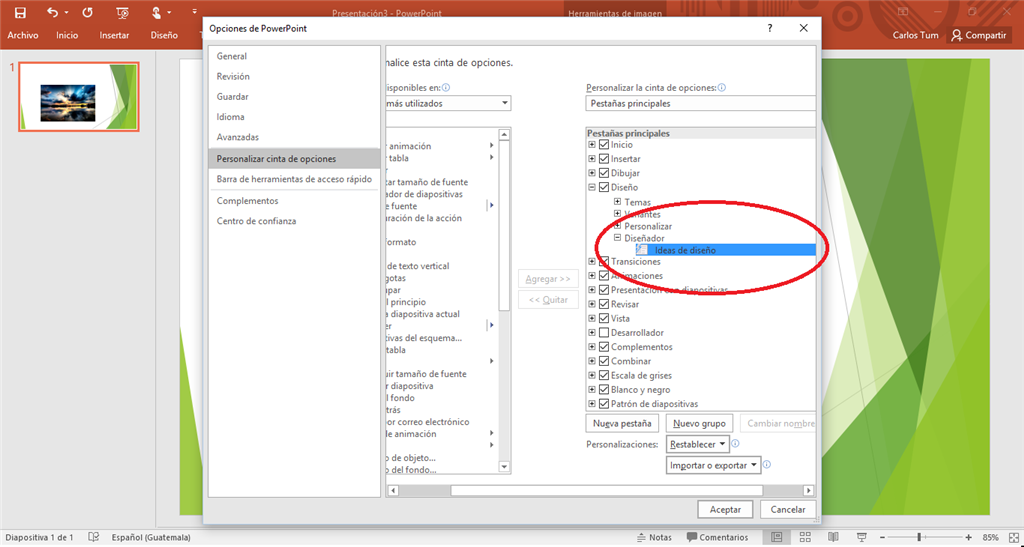Viewport: 1024px width, 547px height.
Task: Expand the Inicio node in tabs tree
Action: coord(592,145)
